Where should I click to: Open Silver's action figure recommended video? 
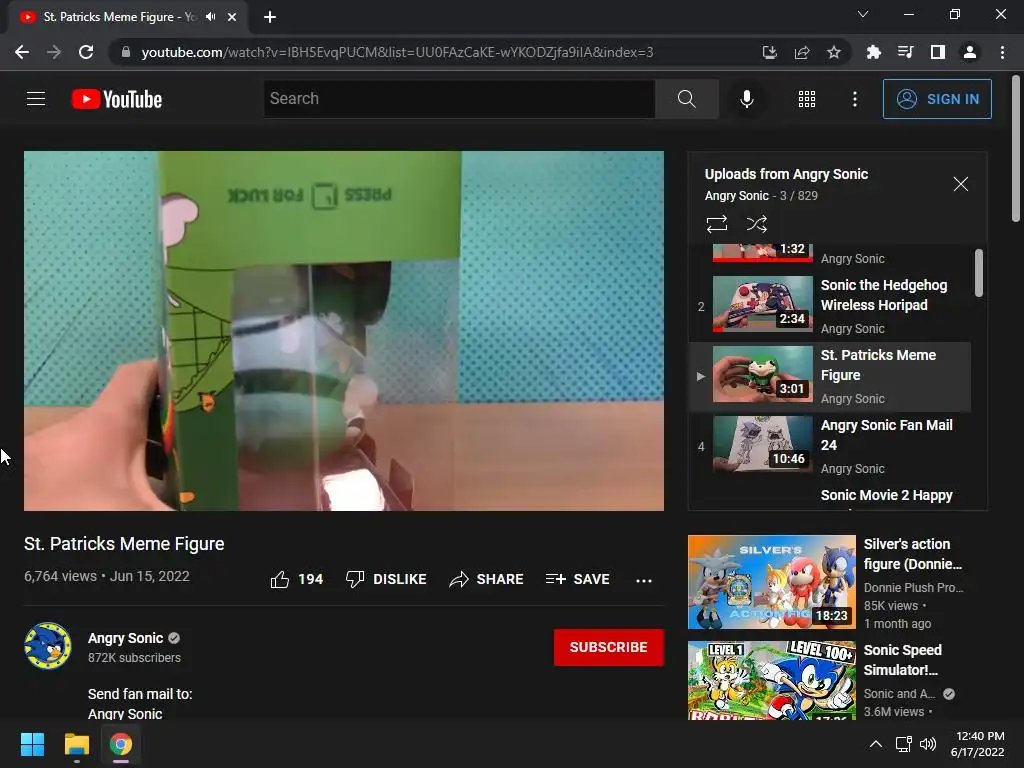click(771, 582)
